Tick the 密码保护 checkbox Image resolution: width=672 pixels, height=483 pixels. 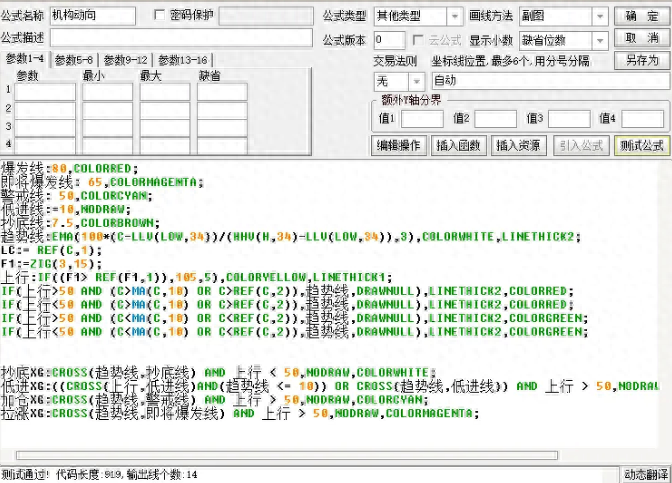pos(160,16)
